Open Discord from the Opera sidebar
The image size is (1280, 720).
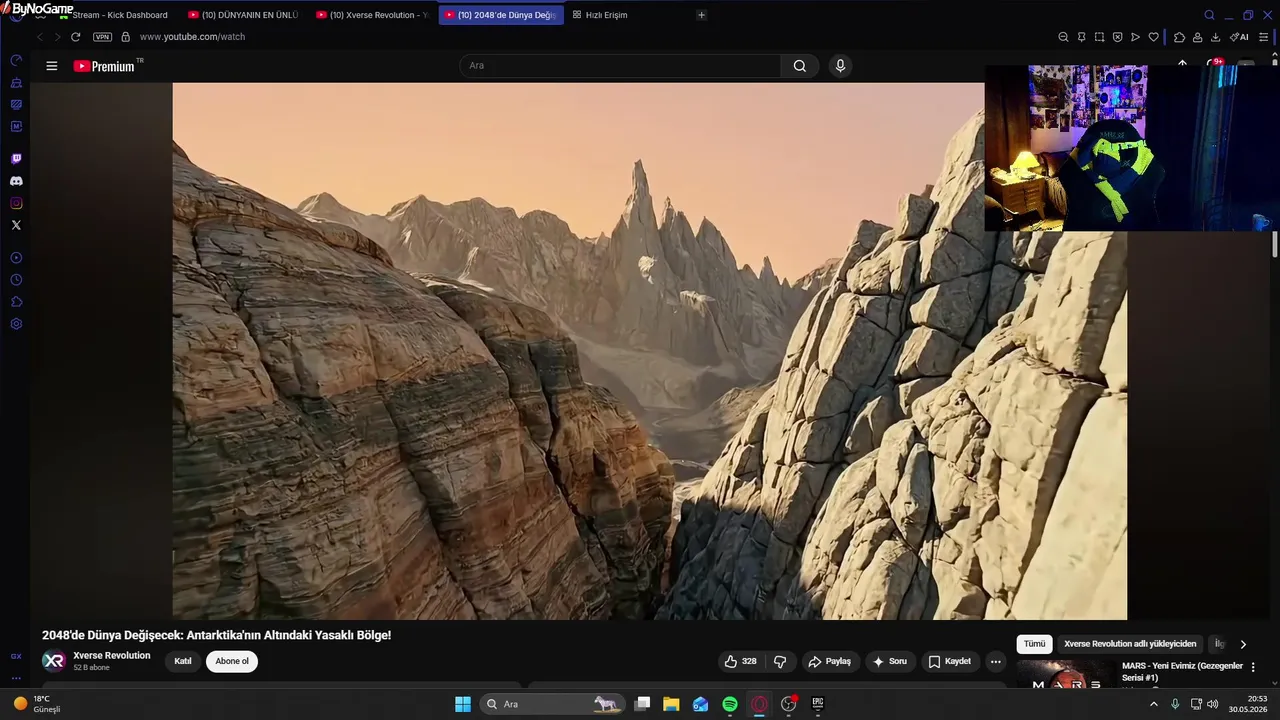click(x=16, y=181)
